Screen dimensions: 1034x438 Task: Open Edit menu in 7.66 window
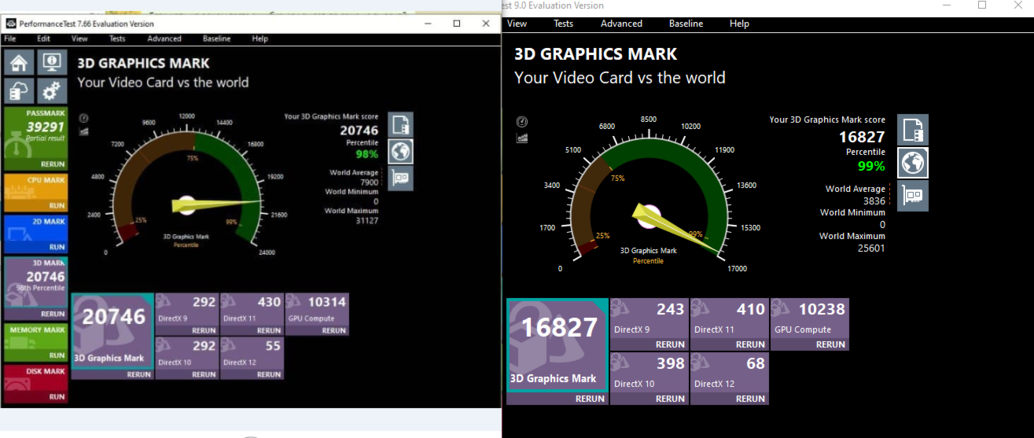(x=44, y=39)
